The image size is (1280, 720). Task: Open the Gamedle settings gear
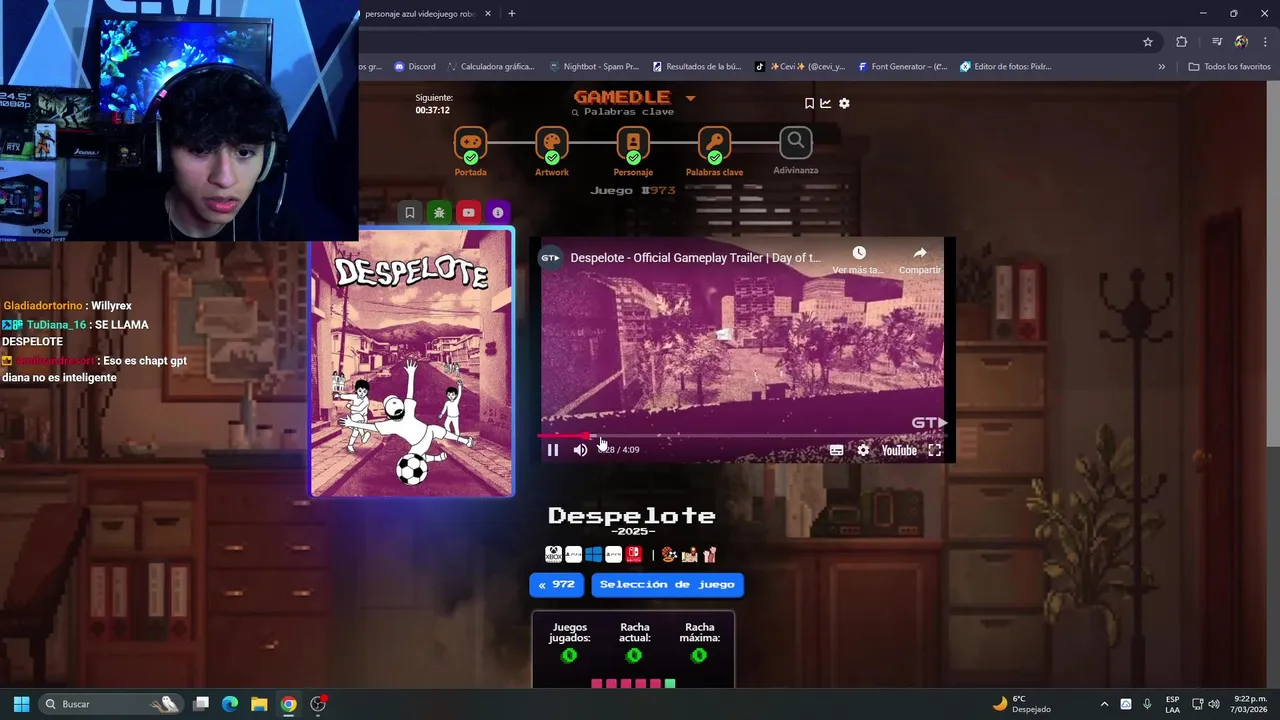pyautogui.click(x=844, y=103)
